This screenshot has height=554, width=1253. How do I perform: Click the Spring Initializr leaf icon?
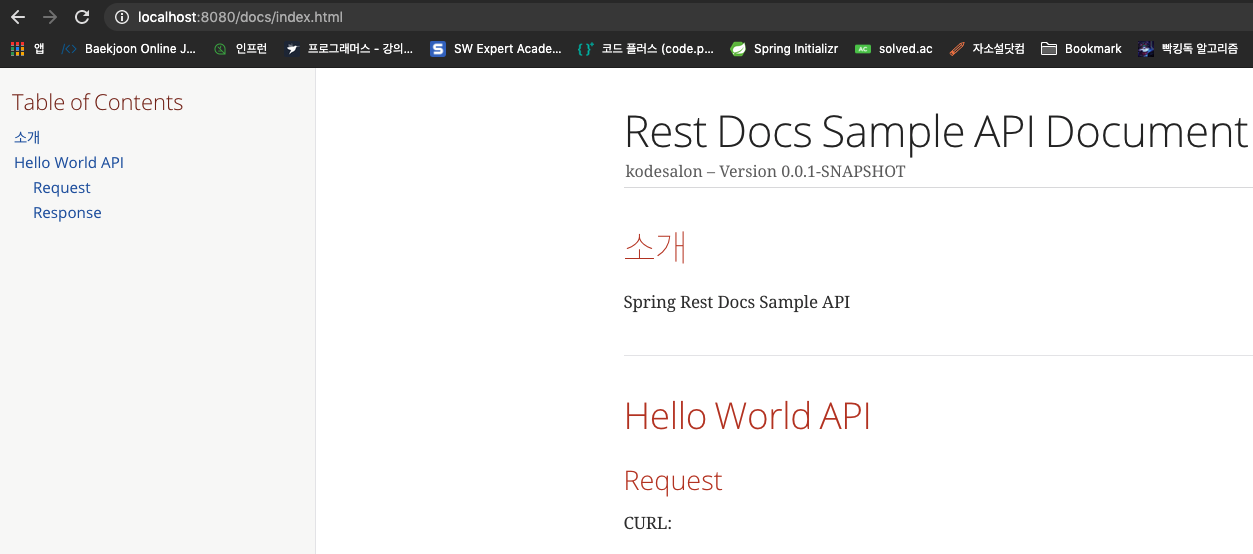pos(738,48)
